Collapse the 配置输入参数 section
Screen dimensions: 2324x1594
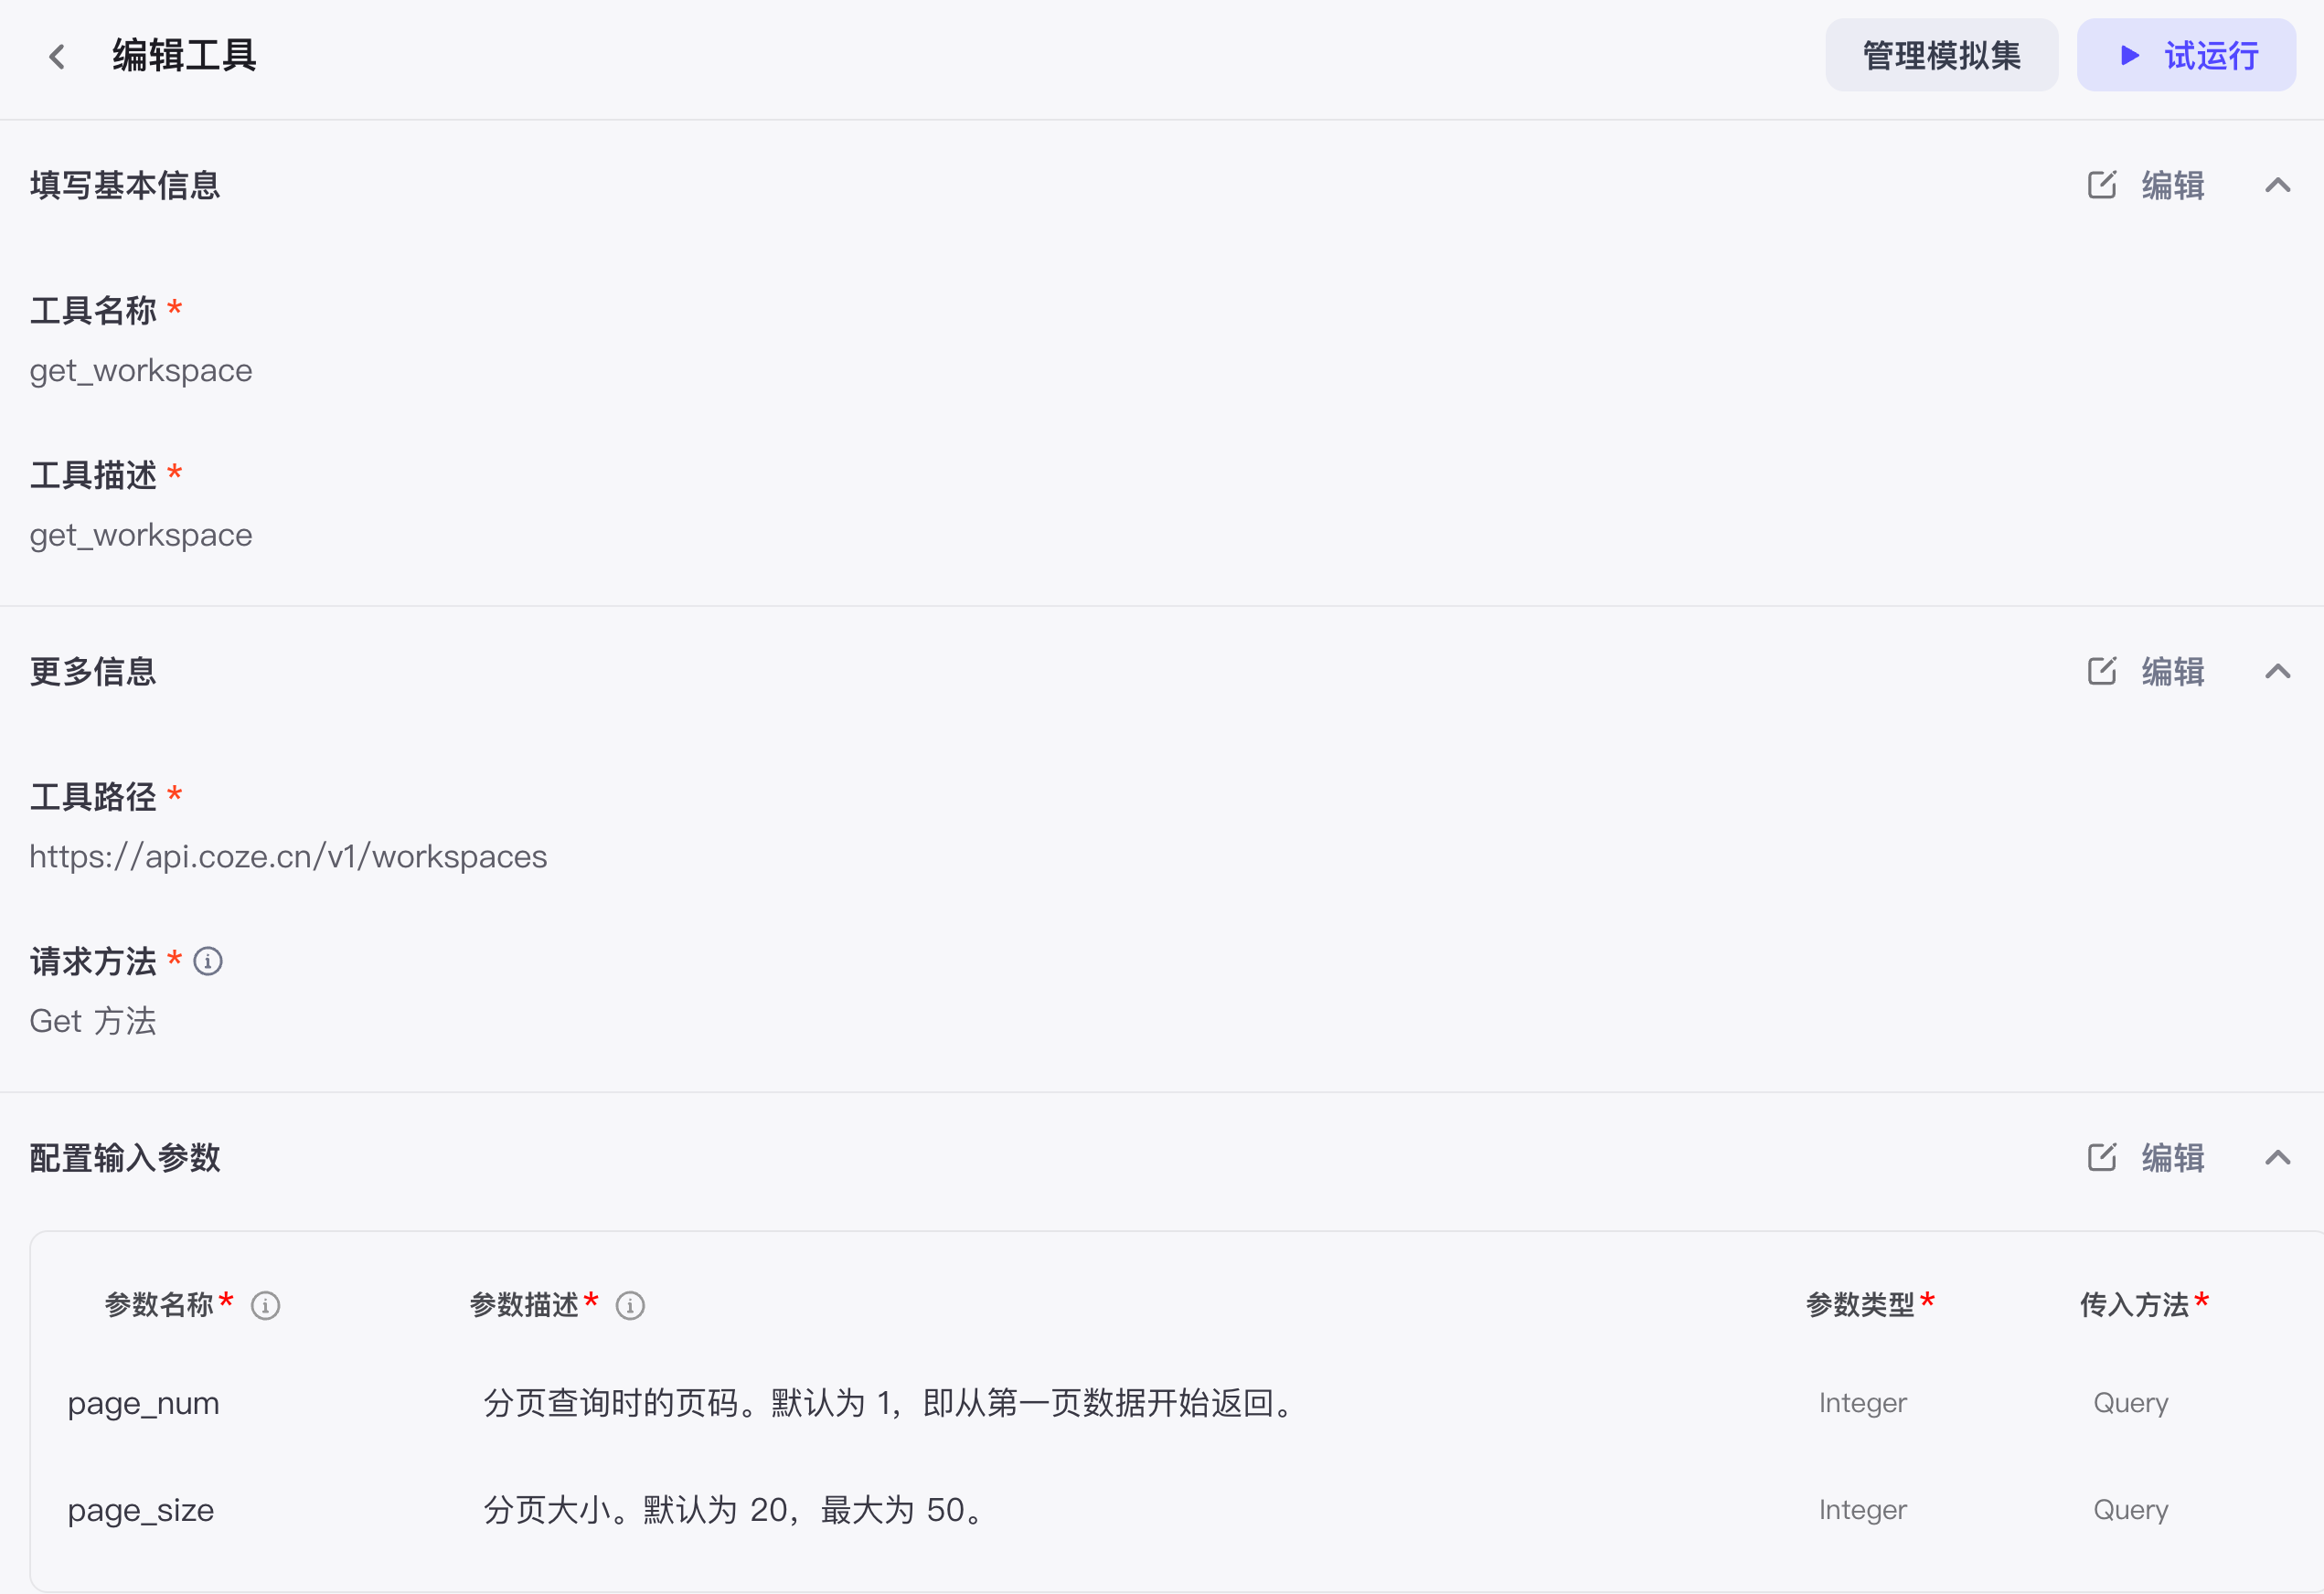pyautogui.click(x=2279, y=1158)
